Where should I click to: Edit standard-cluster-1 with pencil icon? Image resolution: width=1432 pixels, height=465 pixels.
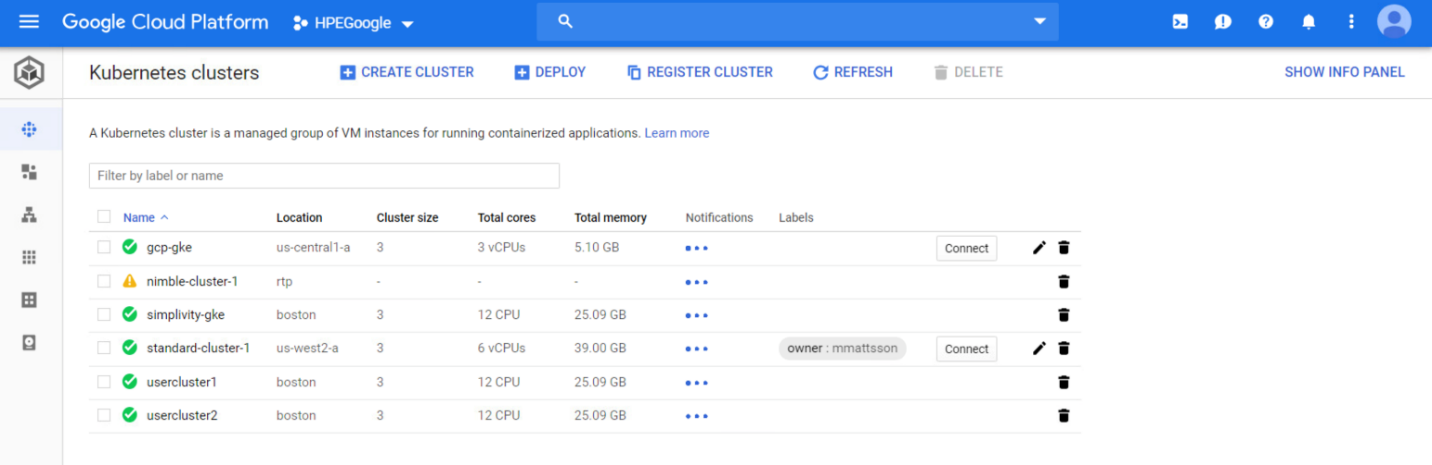[1039, 348]
